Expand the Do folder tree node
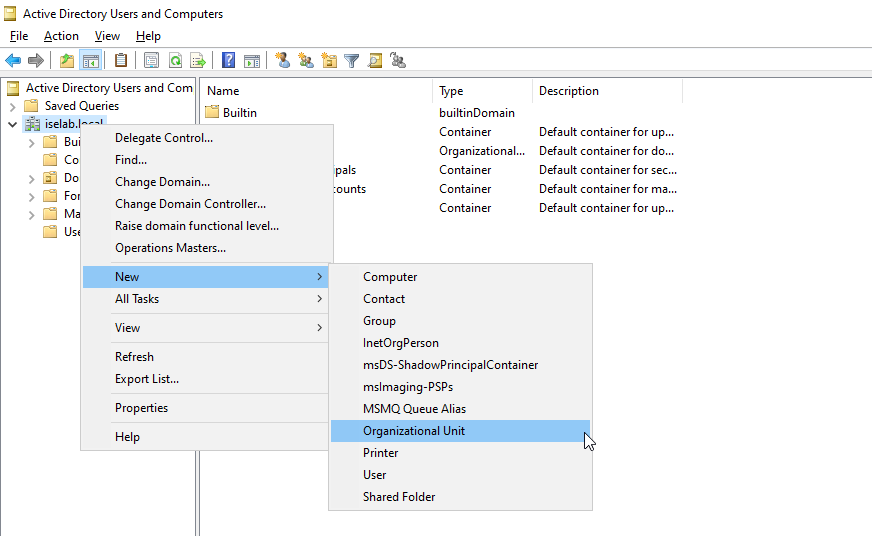872x536 pixels. [32, 178]
